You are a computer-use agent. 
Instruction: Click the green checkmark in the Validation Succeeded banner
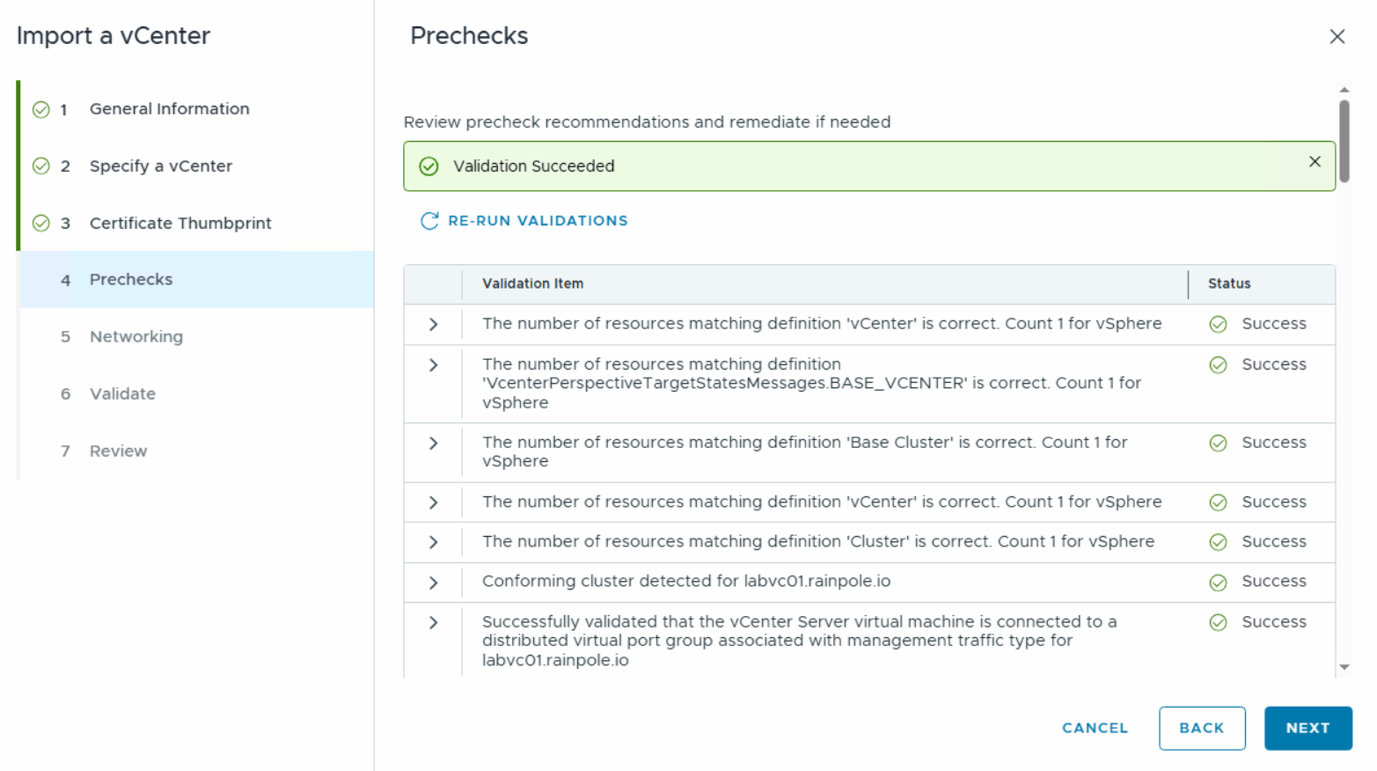429,166
